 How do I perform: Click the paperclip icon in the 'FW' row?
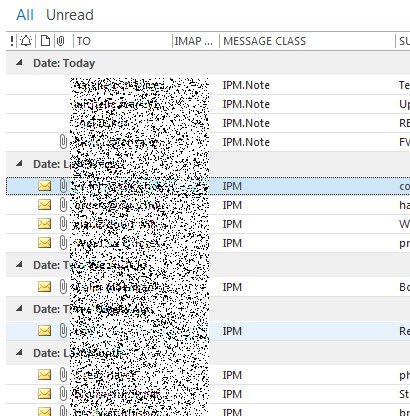point(63,142)
